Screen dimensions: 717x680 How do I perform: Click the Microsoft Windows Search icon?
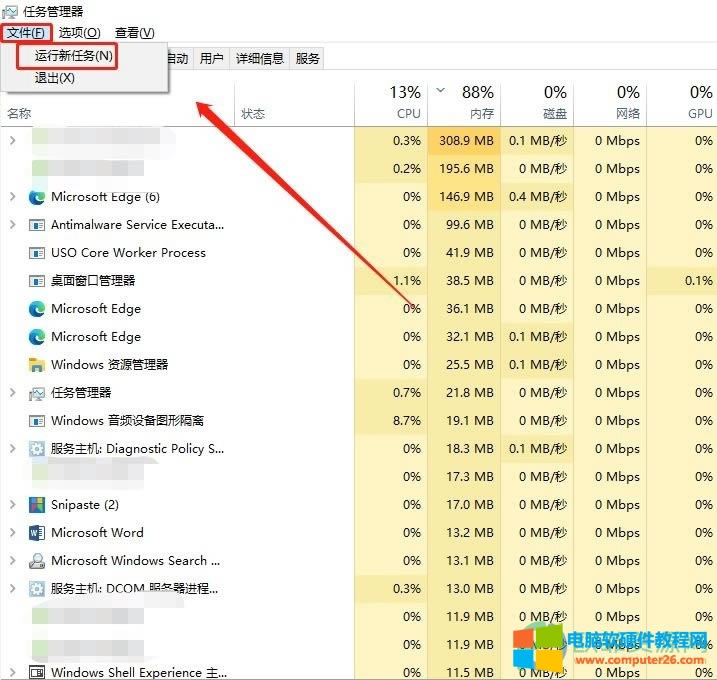(x=37, y=561)
